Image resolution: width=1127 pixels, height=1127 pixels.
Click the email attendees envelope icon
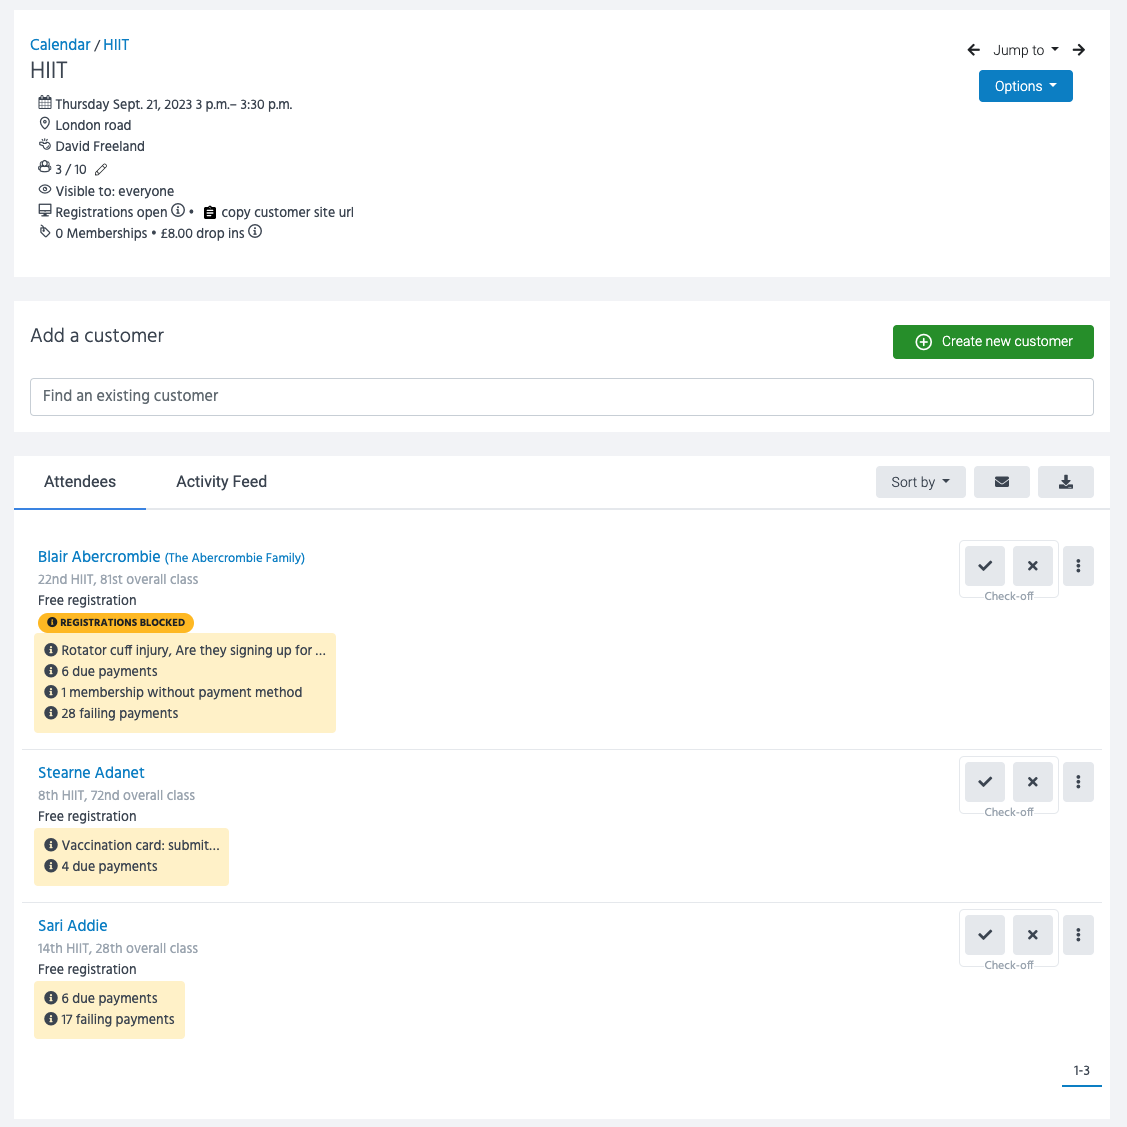click(1002, 482)
